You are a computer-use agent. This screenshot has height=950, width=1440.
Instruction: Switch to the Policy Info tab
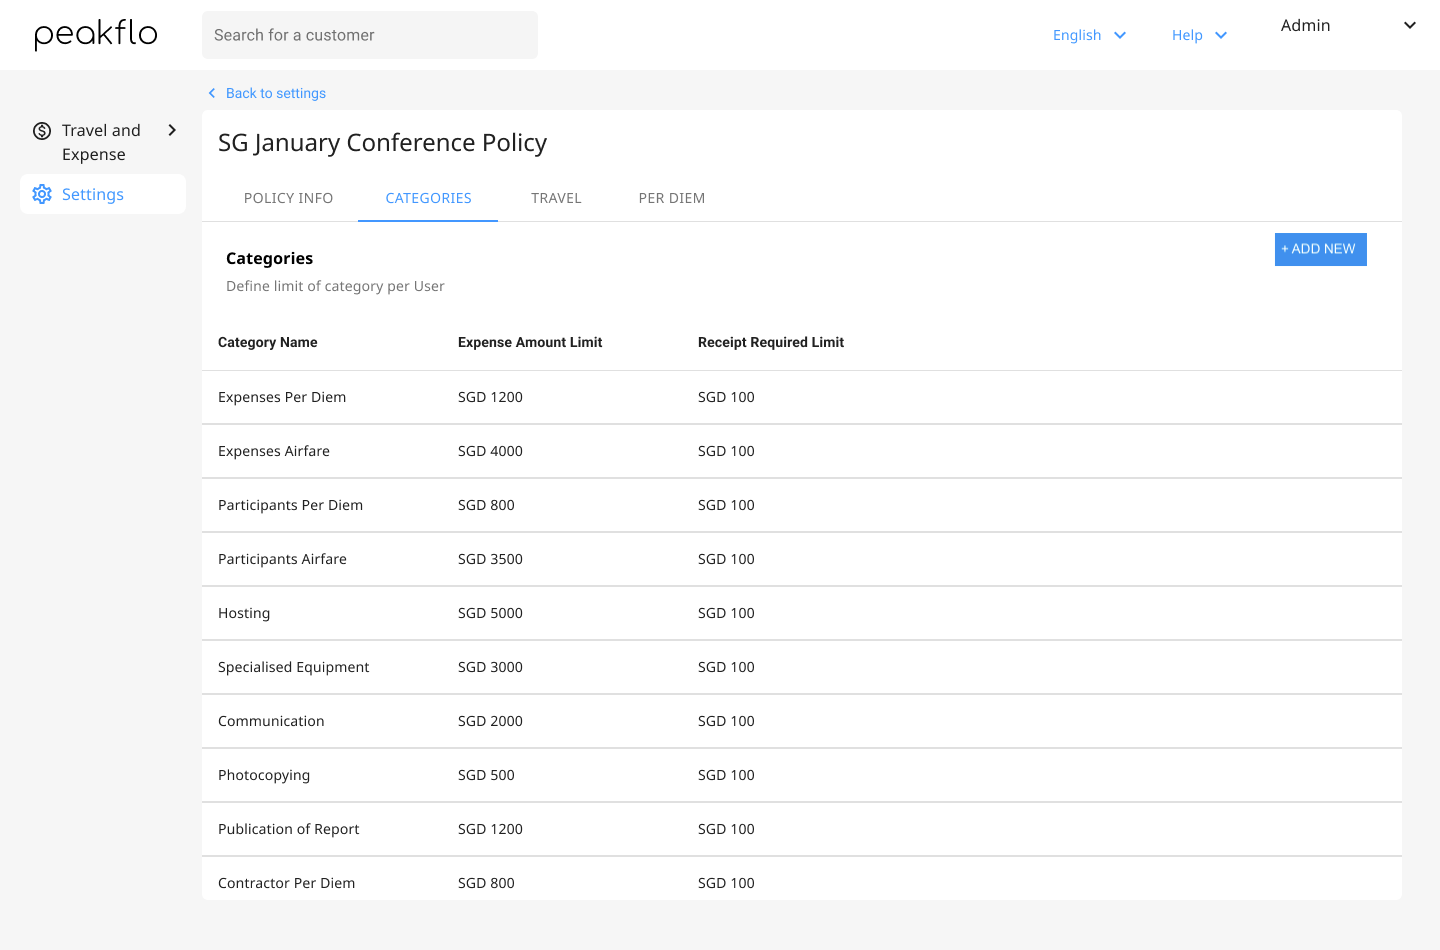click(288, 198)
